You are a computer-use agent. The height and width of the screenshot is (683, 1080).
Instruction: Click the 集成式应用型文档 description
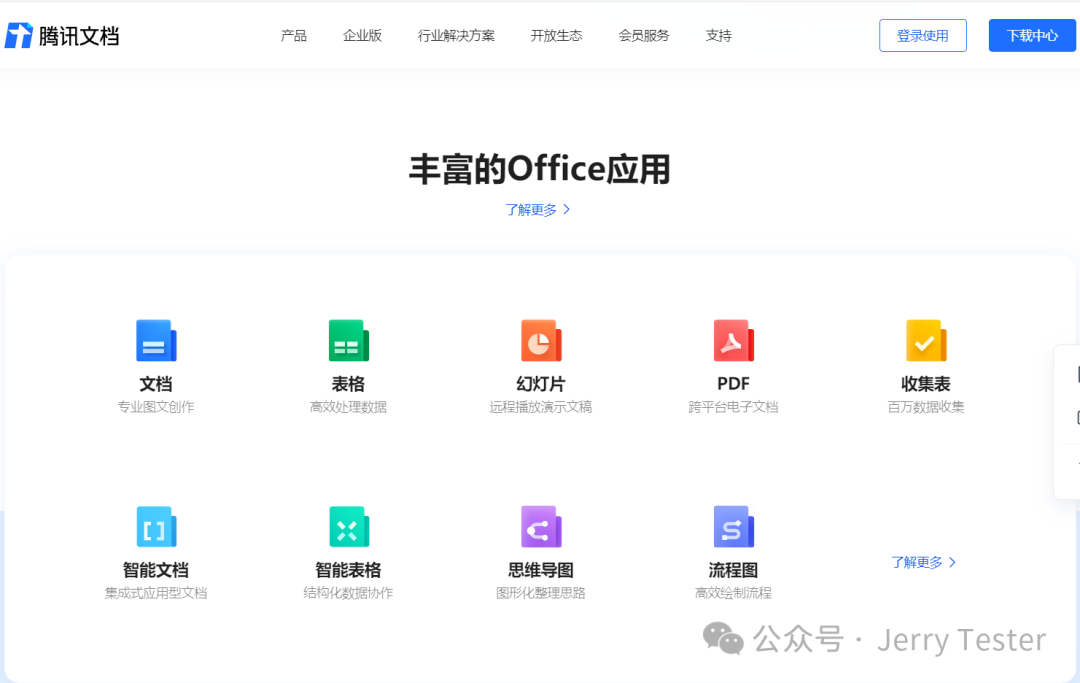click(156, 593)
